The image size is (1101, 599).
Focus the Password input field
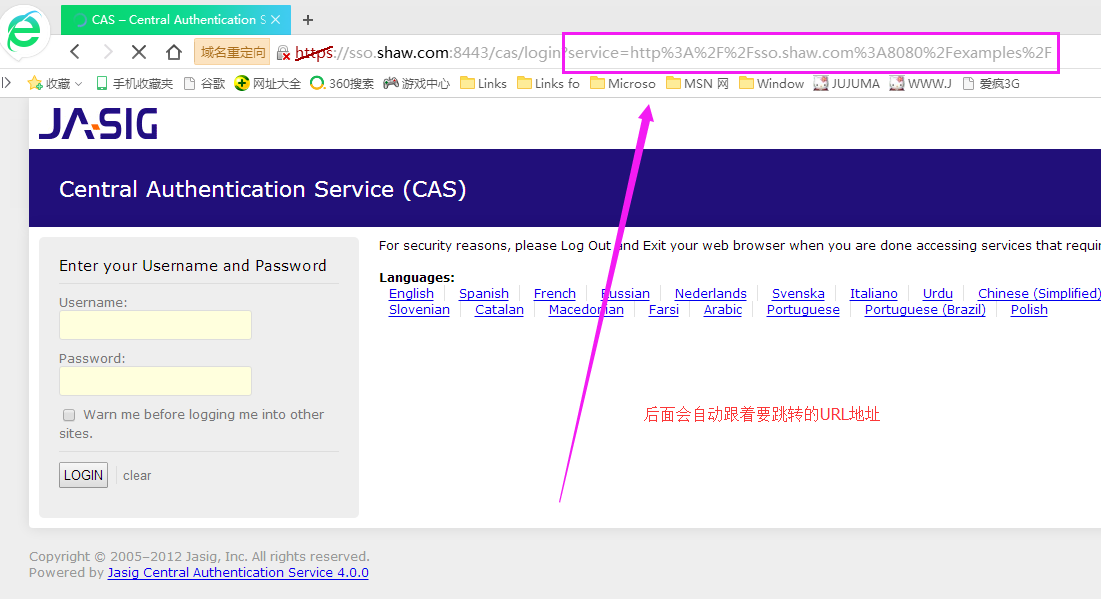point(155,381)
